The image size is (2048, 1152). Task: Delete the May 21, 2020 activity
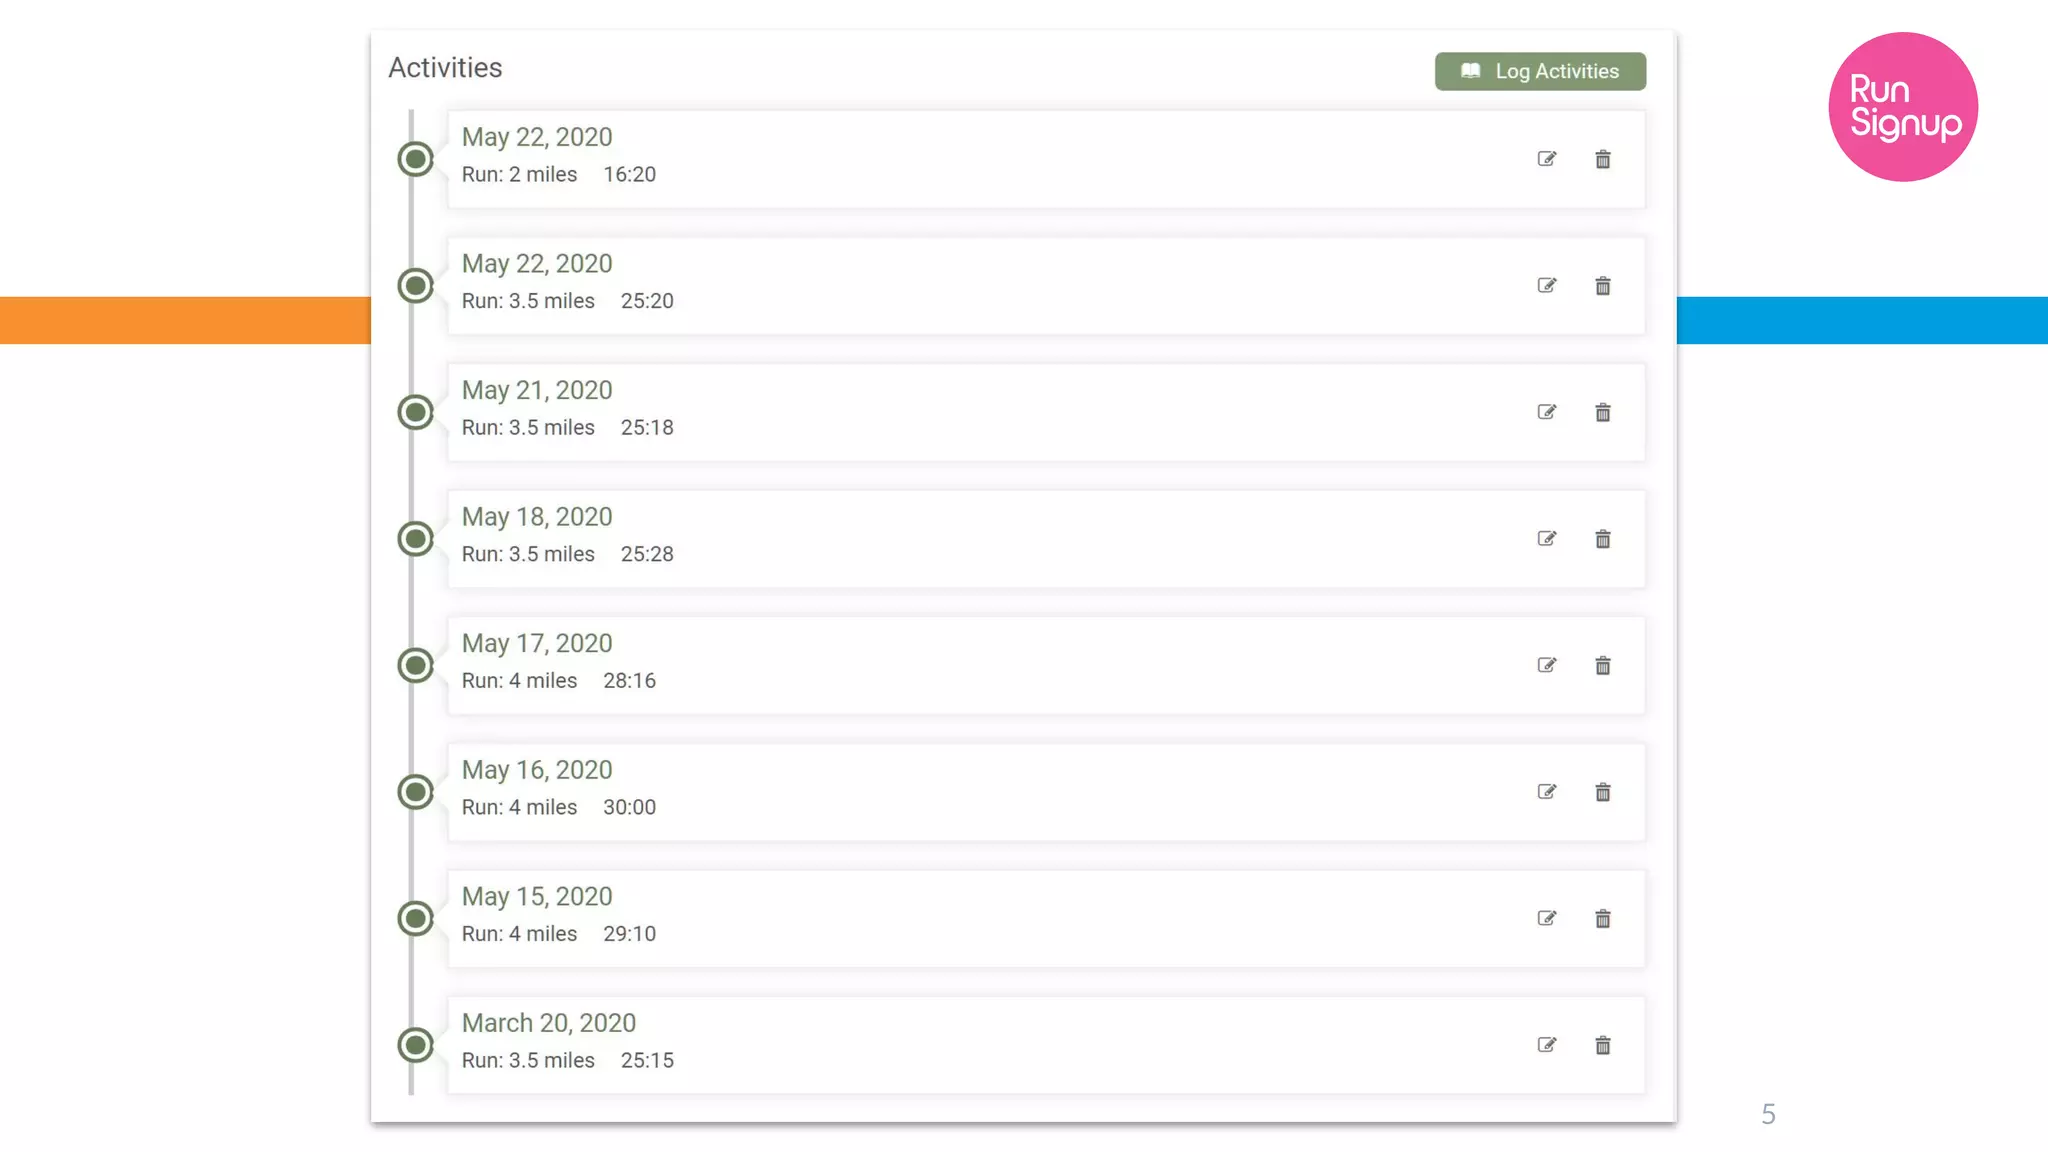click(1603, 412)
